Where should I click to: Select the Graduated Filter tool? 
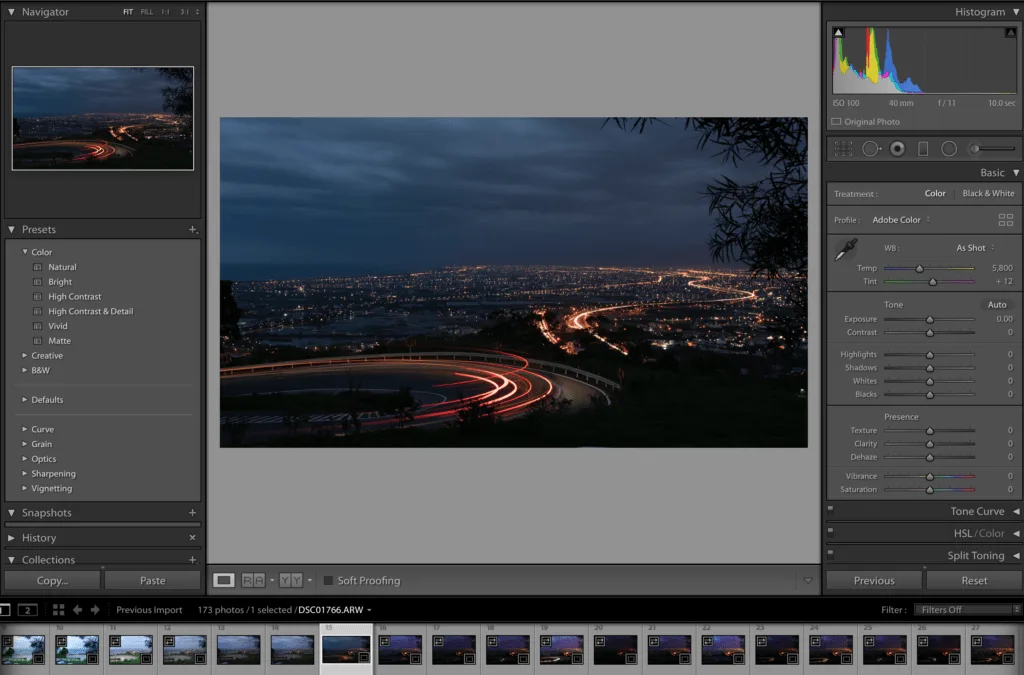click(x=923, y=149)
